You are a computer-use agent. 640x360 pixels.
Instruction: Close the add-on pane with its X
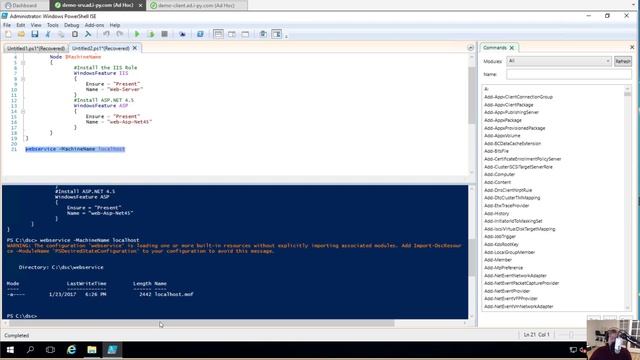click(x=632, y=47)
